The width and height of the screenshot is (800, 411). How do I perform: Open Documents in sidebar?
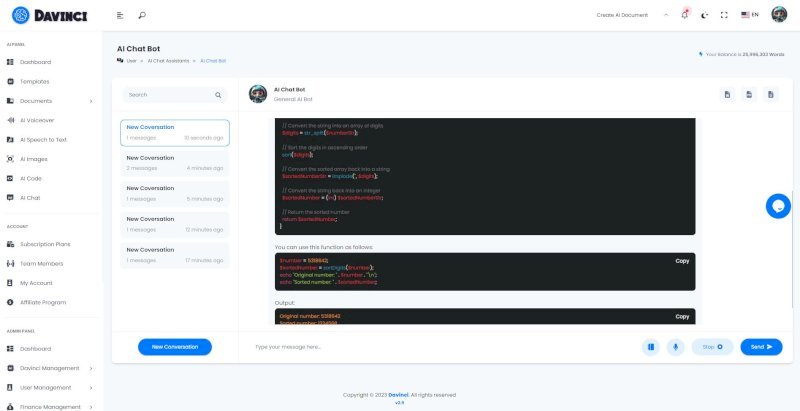tap(36, 101)
